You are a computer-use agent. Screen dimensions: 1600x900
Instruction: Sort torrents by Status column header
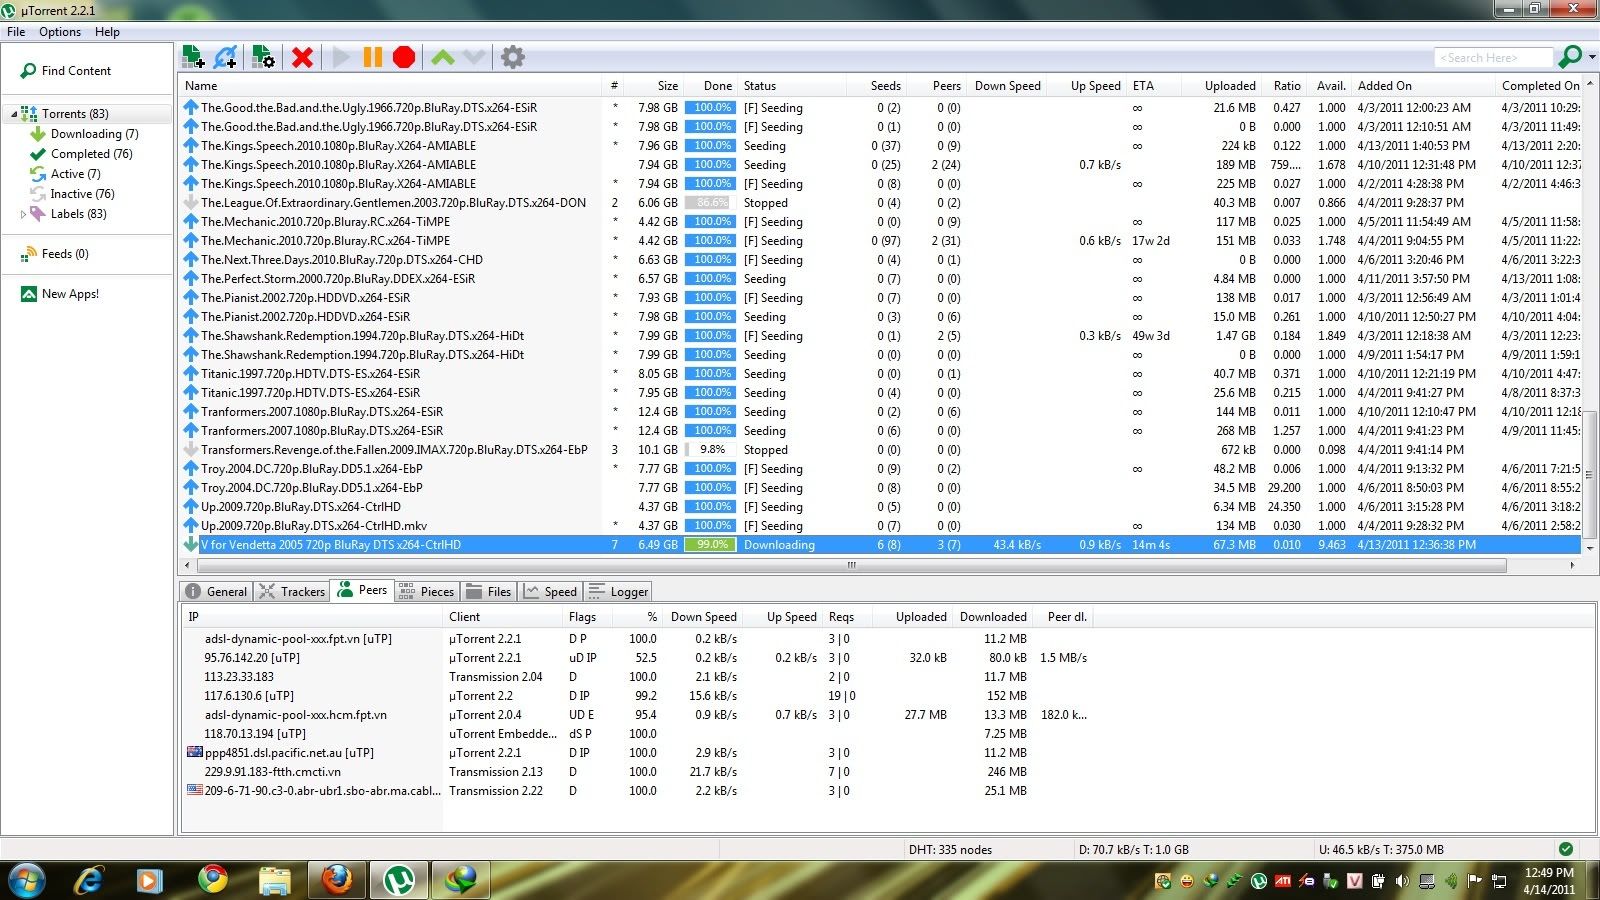[792, 86]
